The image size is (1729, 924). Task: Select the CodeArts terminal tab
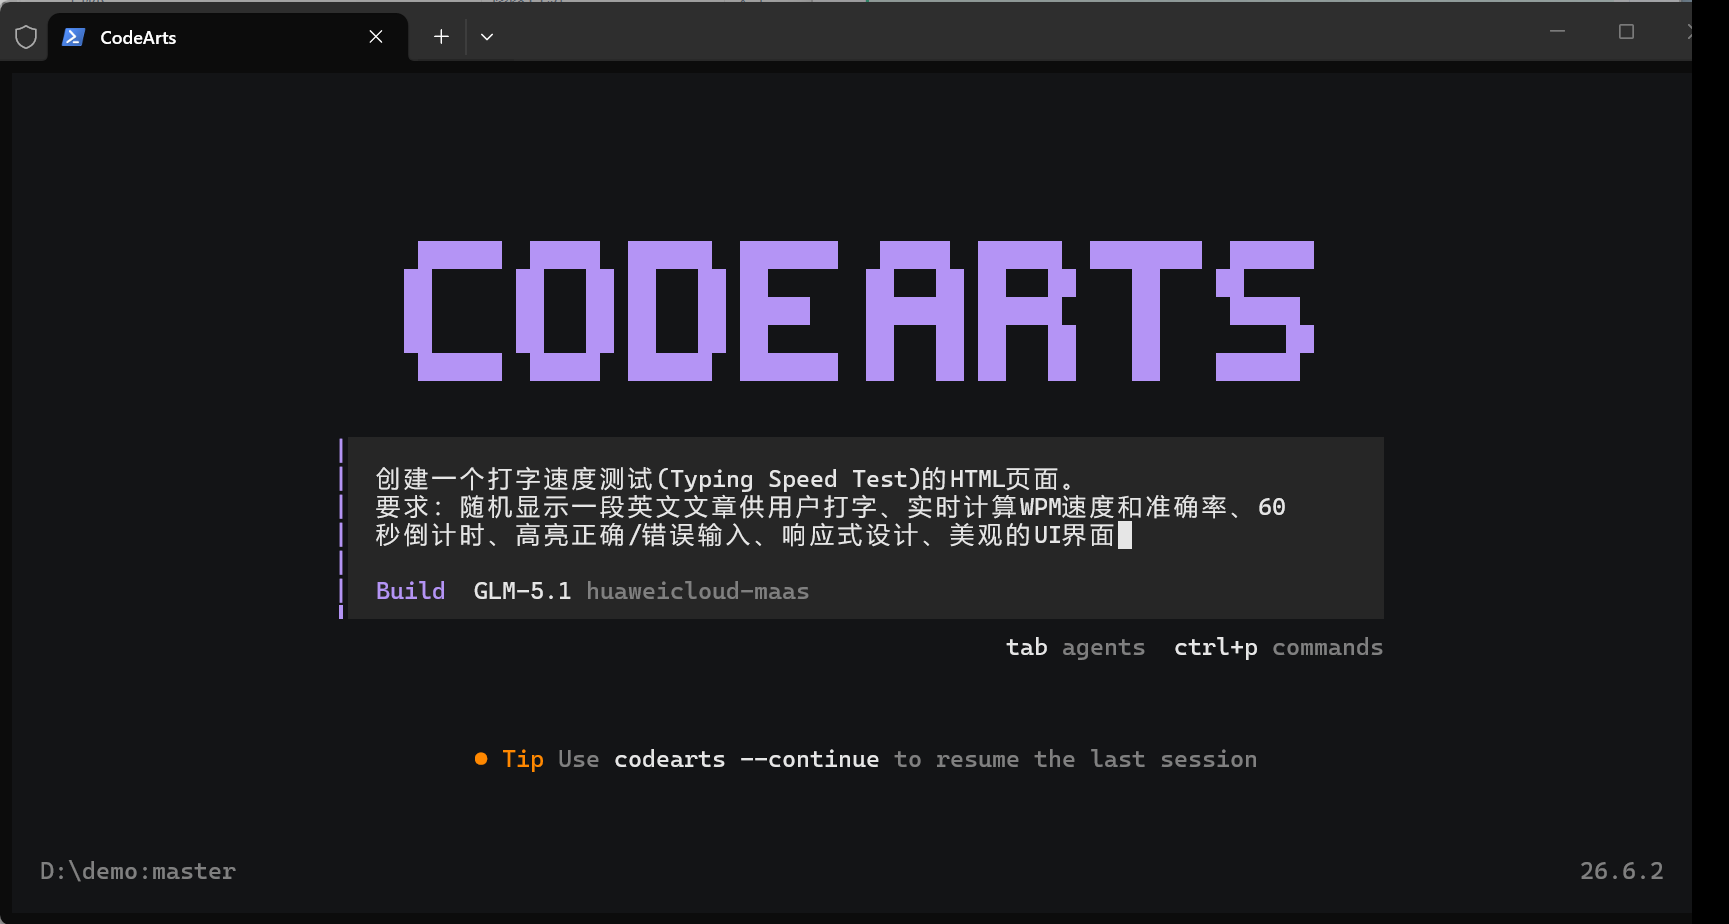click(x=228, y=37)
